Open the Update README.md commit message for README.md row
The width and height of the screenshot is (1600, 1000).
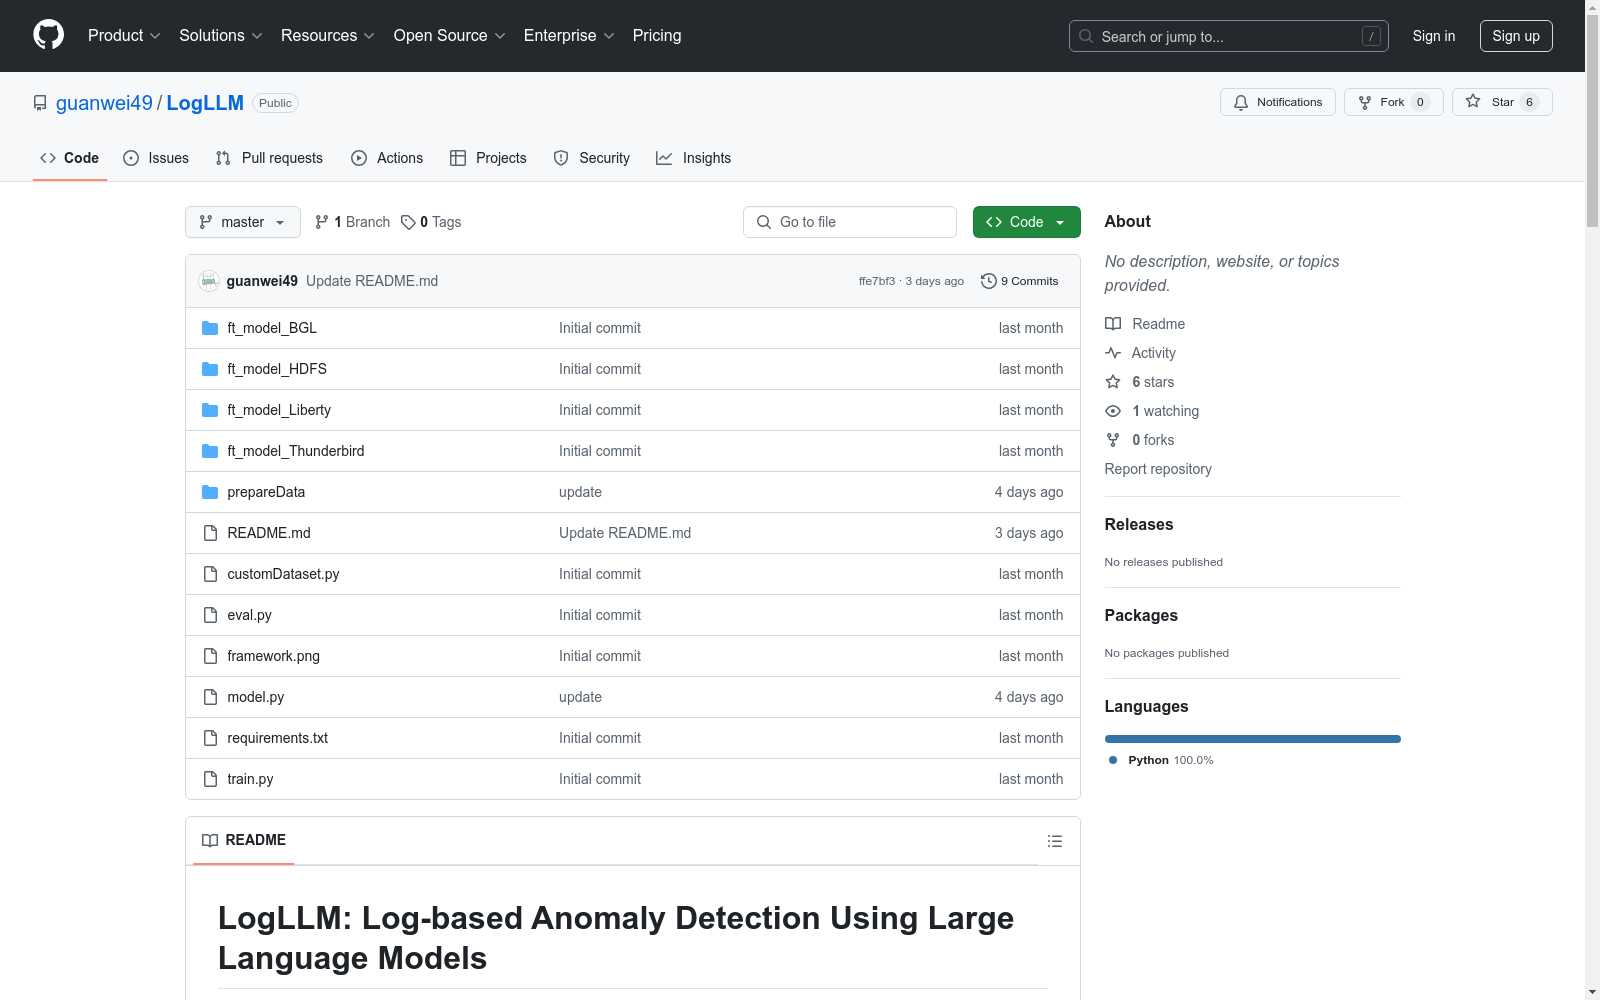(625, 533)
